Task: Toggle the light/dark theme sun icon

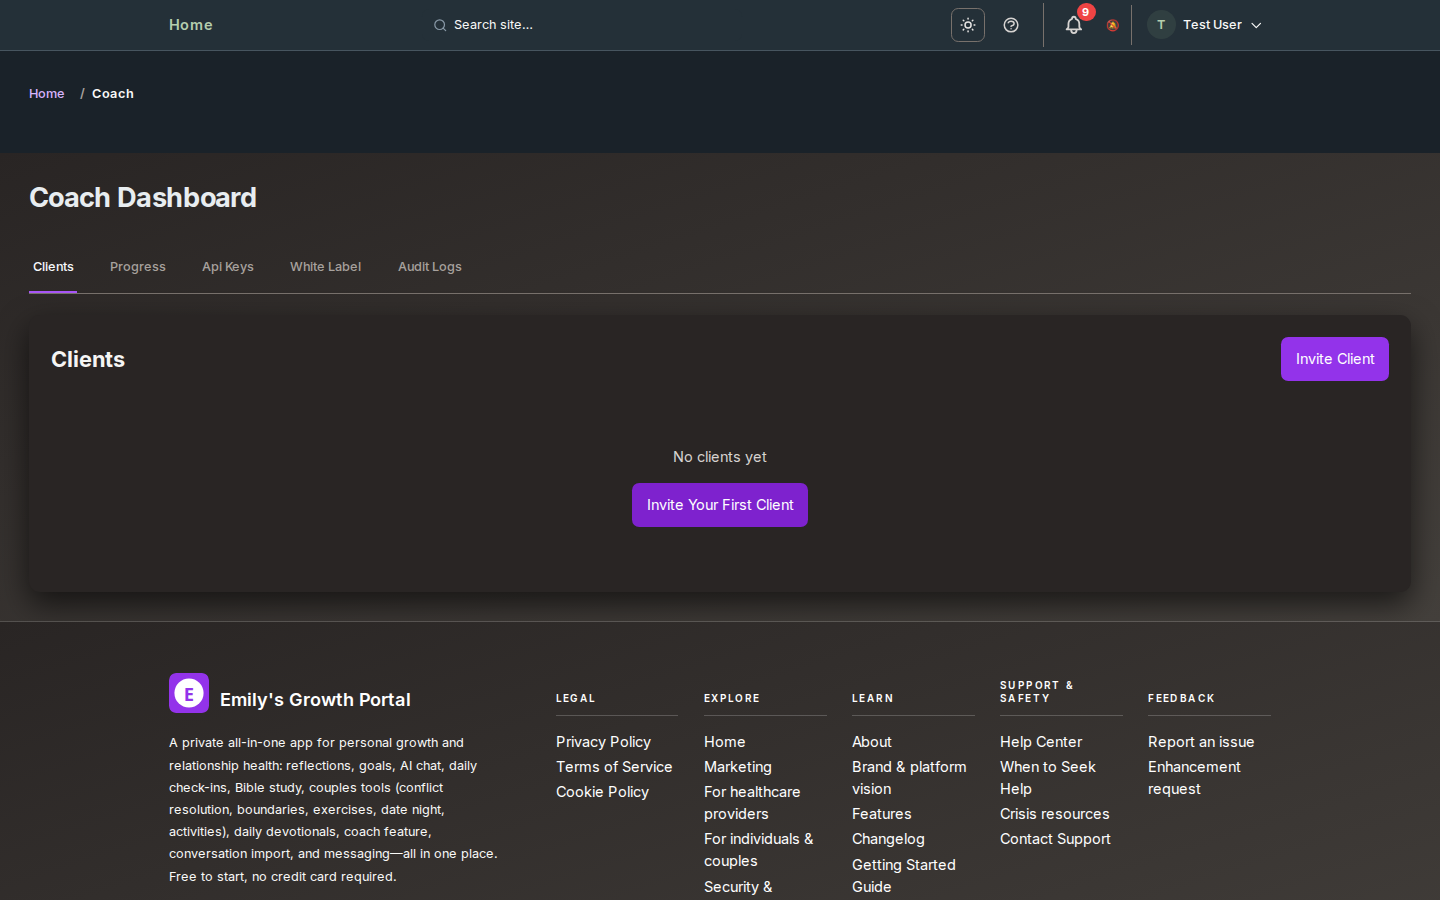Action: point(967,25)
